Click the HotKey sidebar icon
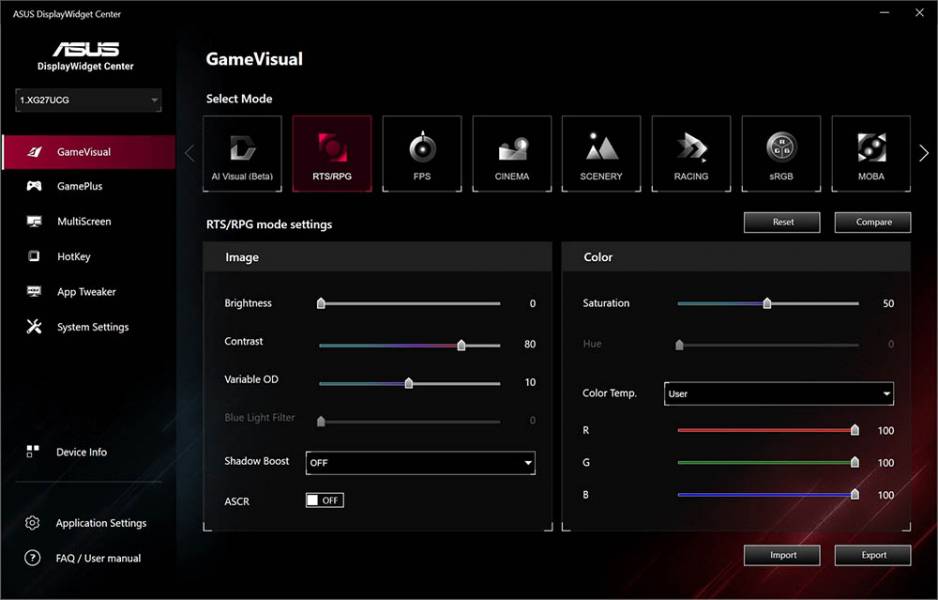Viewport: 938px width, 600px height. click(x=34, y=256)
